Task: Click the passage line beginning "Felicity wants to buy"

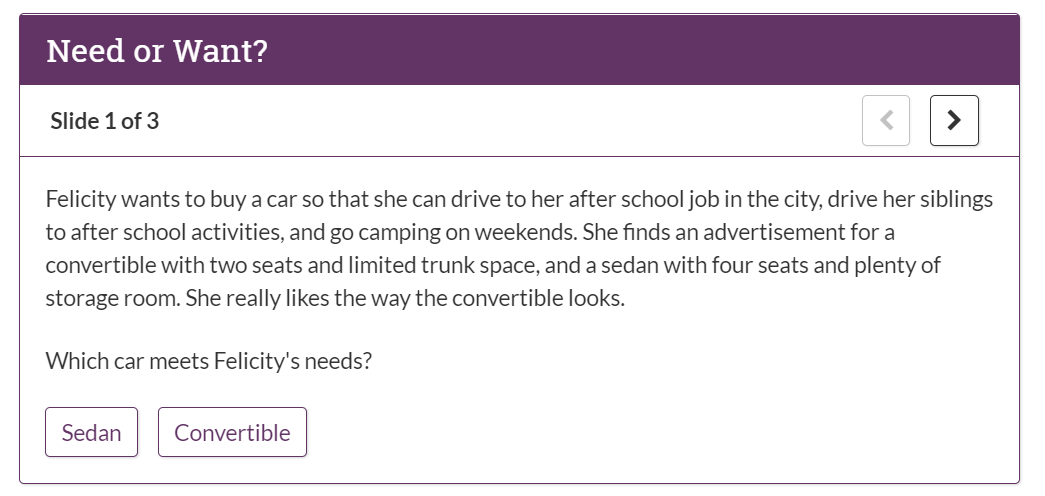Action: tap(519, 199)
